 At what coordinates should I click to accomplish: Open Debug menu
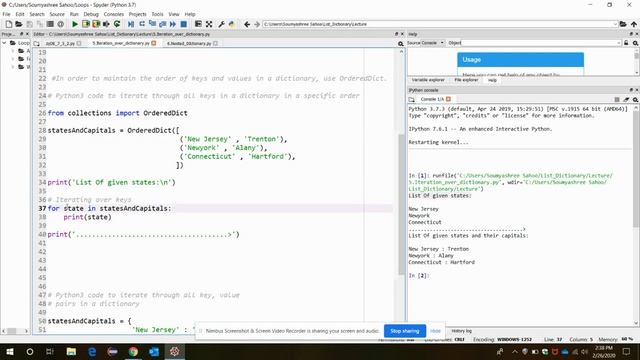pos(91,14)
